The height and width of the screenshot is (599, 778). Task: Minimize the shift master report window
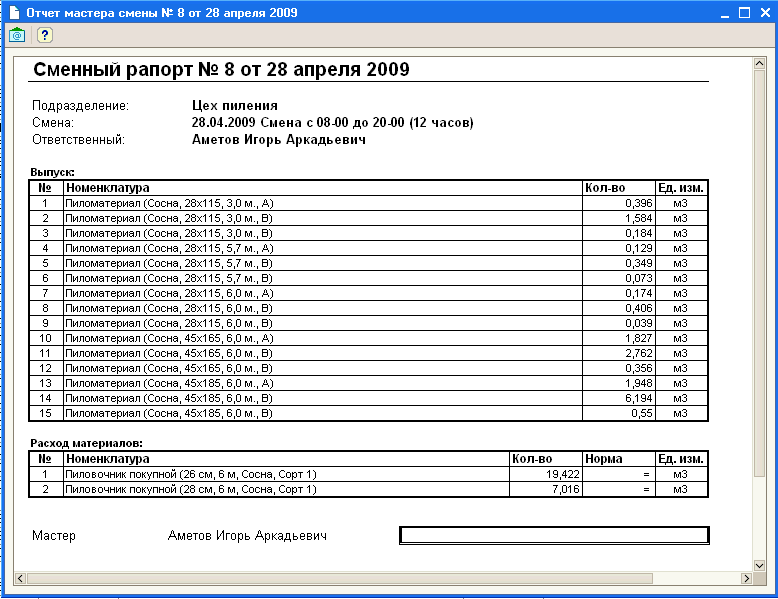pos(725,13)
